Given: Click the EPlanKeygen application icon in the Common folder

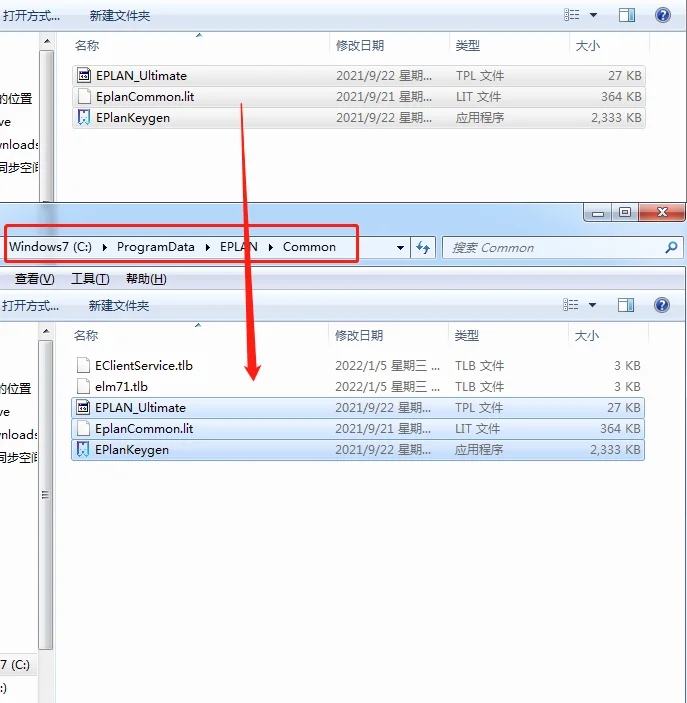Looking at the screenshot, I should tap(83, 450).
